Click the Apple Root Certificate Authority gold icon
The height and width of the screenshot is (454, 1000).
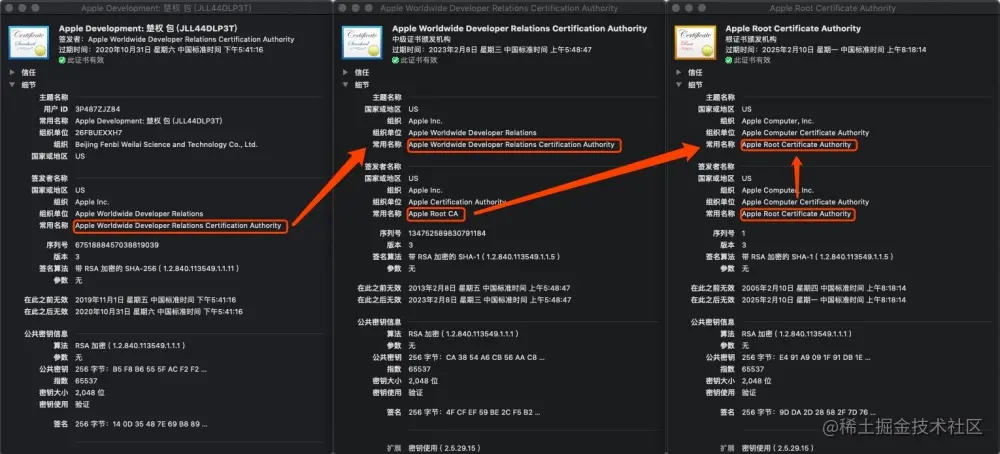point(696,43)
